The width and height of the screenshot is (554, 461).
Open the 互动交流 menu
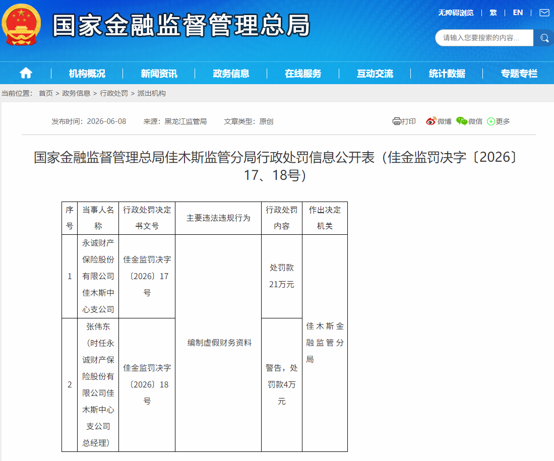375,73
